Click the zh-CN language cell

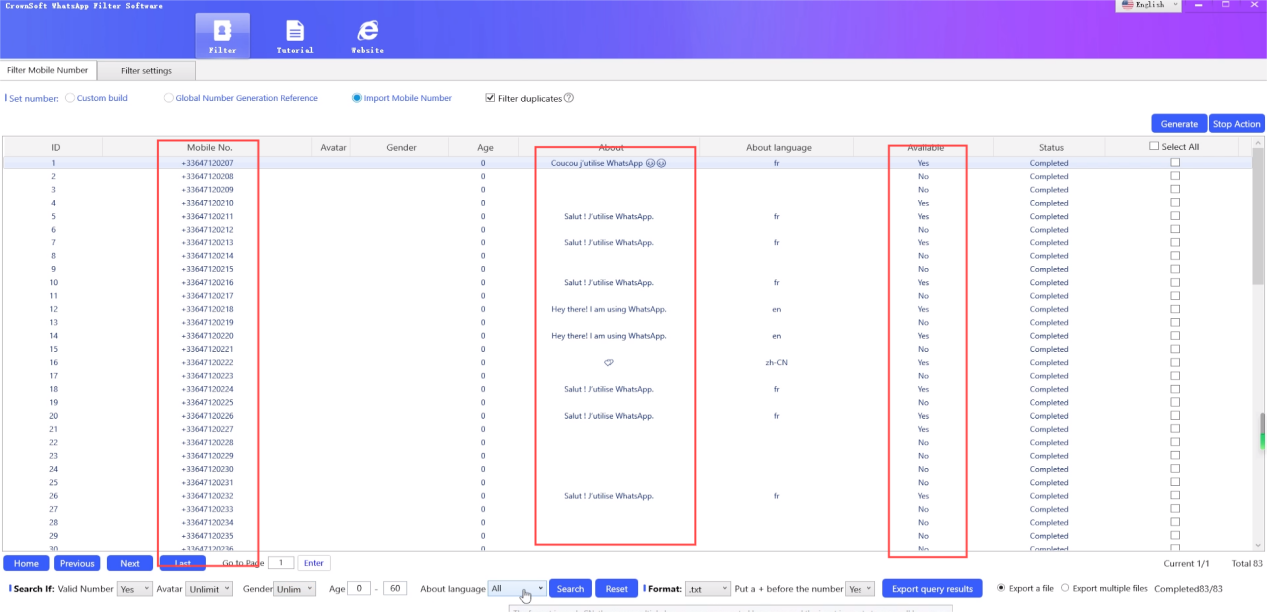tap(776, 362)
